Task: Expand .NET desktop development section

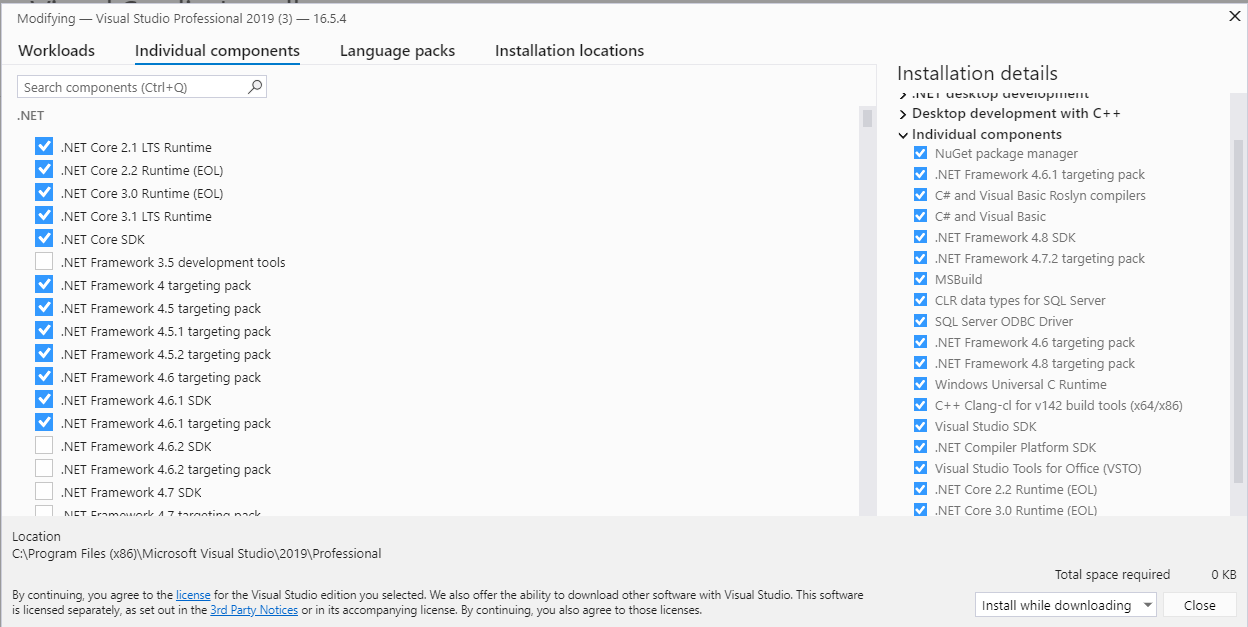Action: coord(903,93)
